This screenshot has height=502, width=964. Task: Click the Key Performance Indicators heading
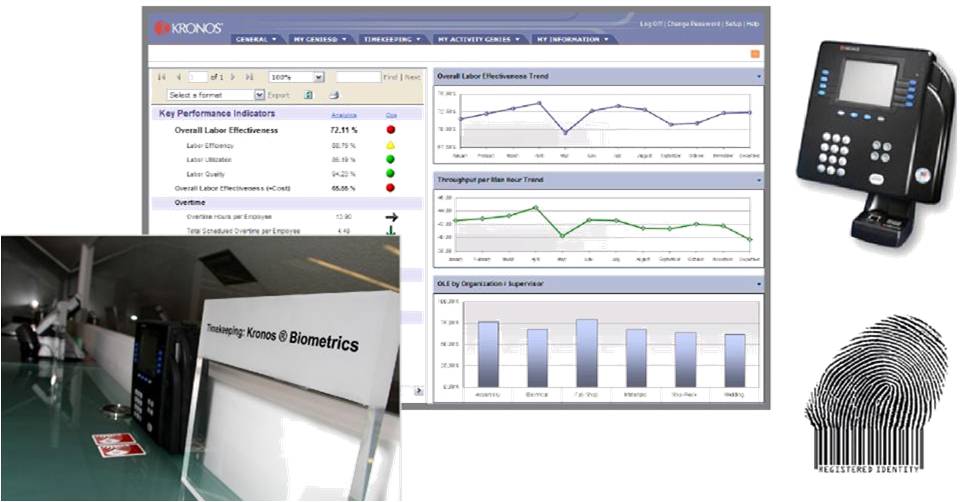pos(217,114)
